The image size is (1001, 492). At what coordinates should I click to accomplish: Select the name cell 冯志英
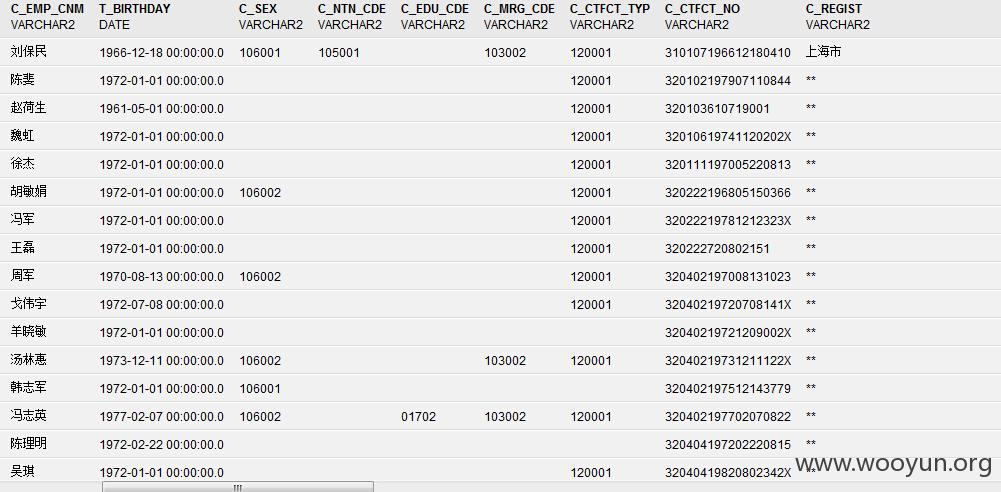pos(29,416)
